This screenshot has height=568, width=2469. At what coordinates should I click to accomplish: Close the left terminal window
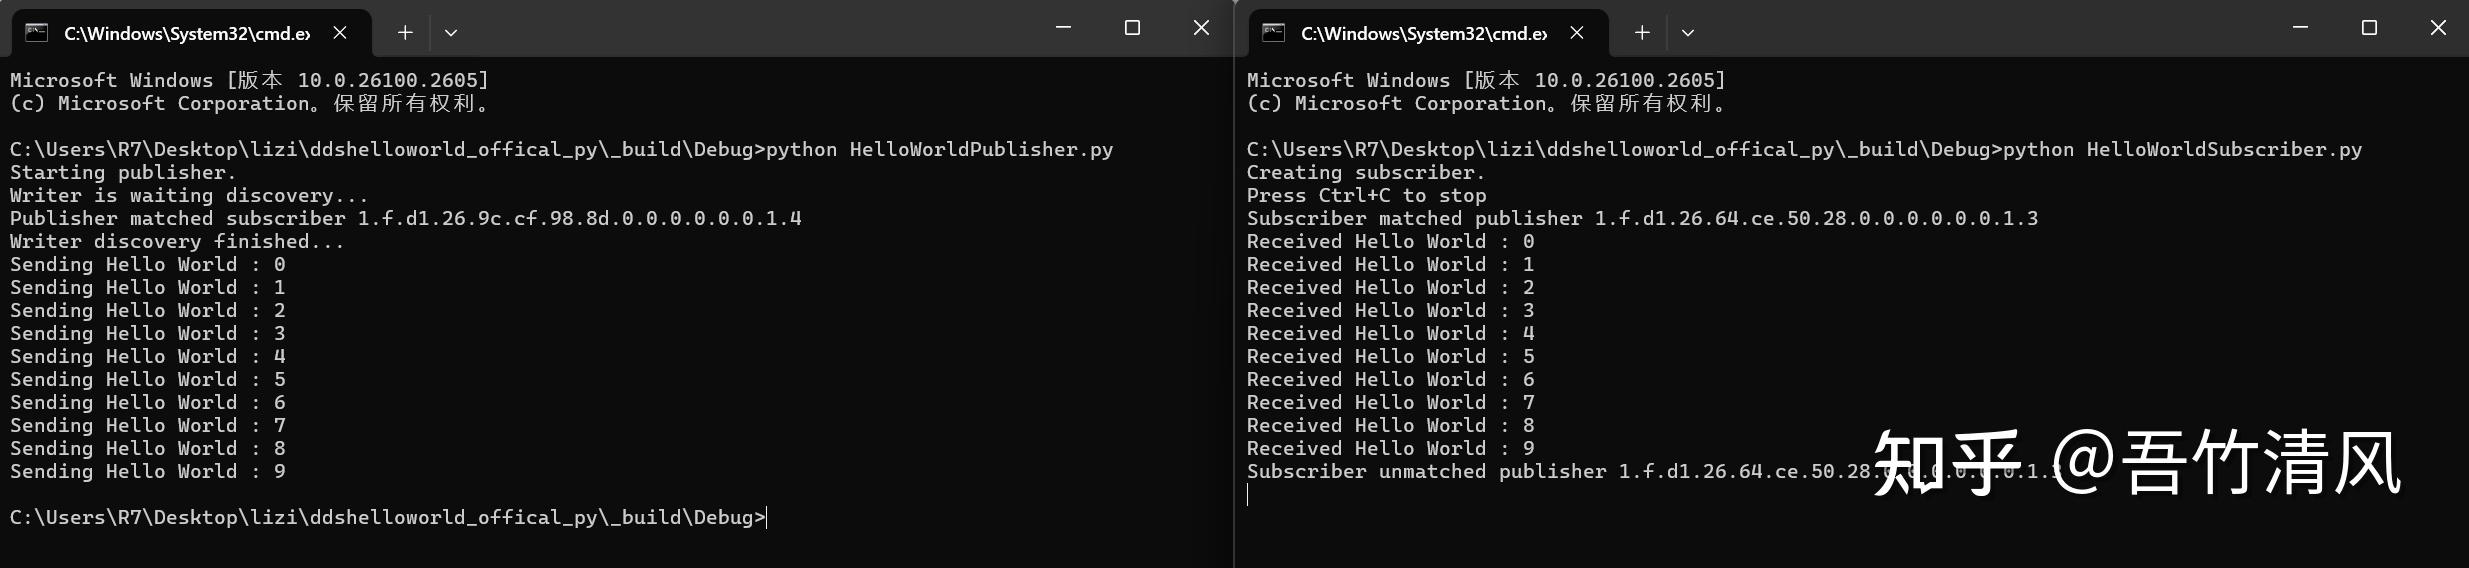[x=1201, y=28]
